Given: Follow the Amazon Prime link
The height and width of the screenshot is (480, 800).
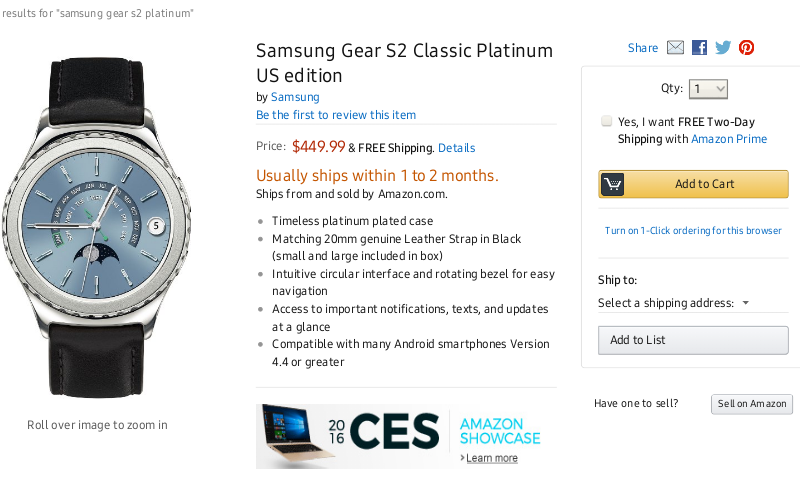Looking at the screenshot, I should (729, 139).
